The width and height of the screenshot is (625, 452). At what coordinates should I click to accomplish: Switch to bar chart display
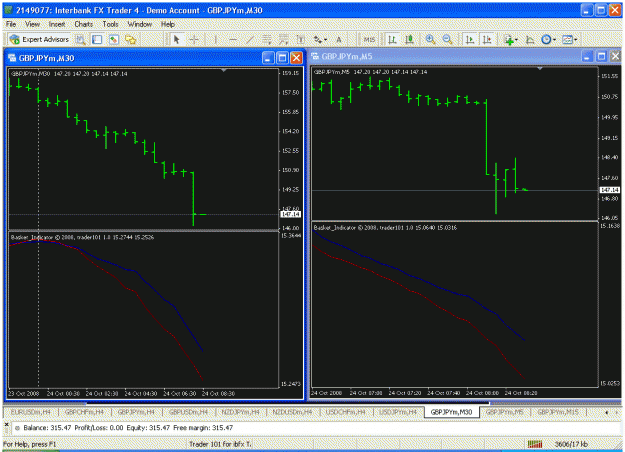tap(392, 39)
